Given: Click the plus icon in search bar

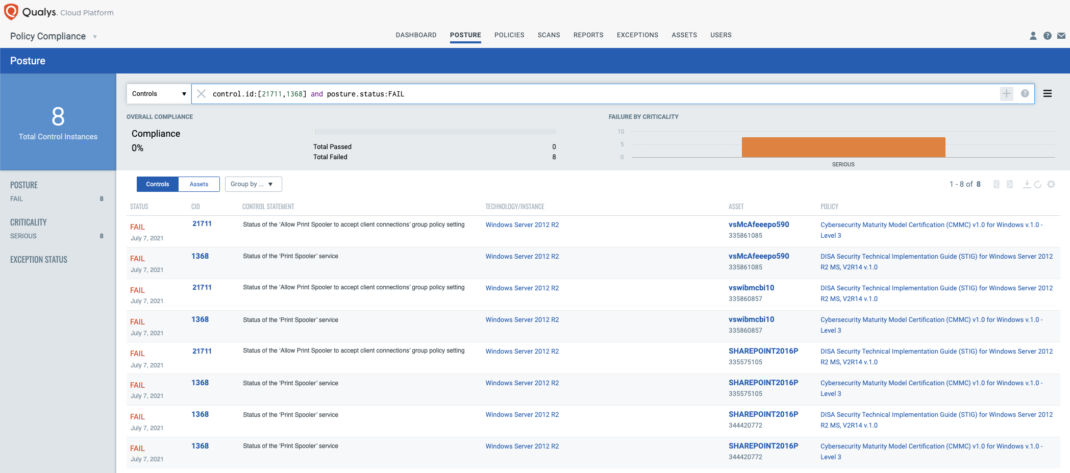Looking at the screenshot, I should [x=1007, y=94].
